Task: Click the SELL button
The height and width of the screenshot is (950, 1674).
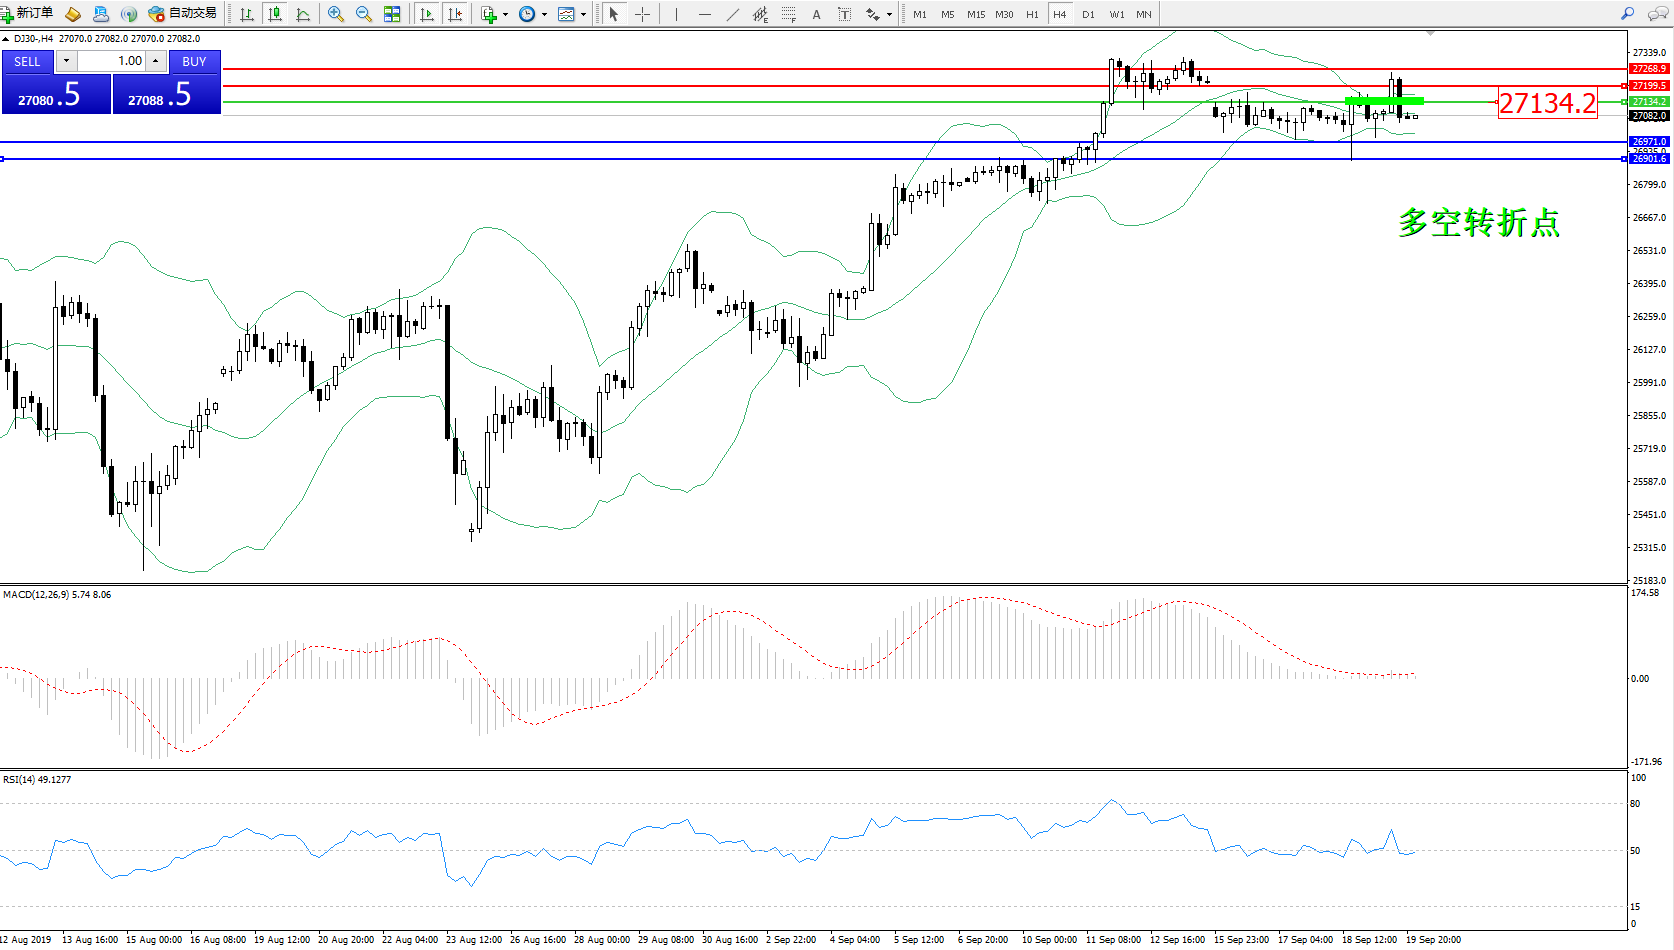Action: point(27,61)
